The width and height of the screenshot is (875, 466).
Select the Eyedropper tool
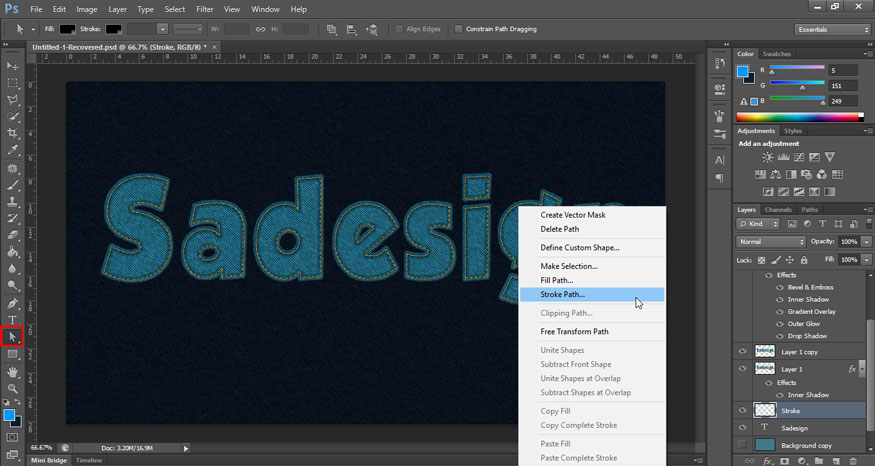coord(12,150)
